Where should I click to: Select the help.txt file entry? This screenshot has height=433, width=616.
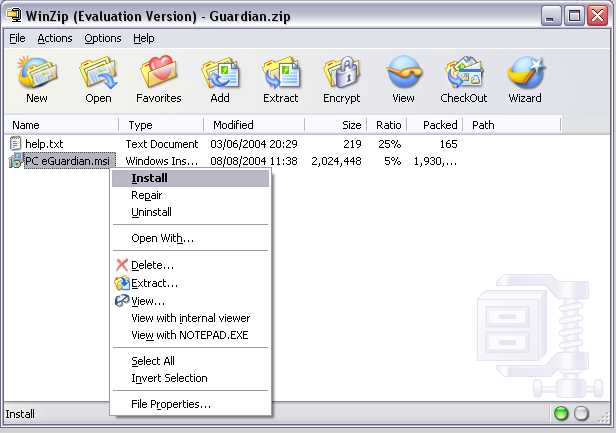point(43,144)
